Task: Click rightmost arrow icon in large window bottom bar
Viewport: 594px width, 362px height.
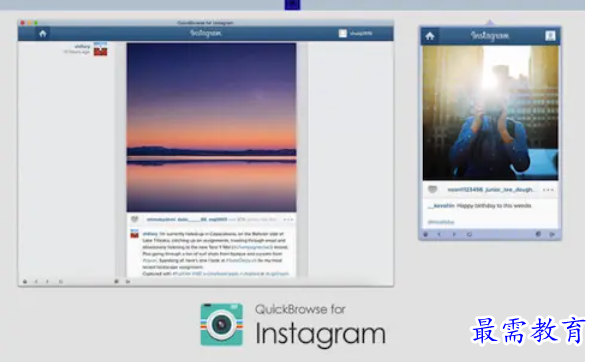Action: coord(128,281)
